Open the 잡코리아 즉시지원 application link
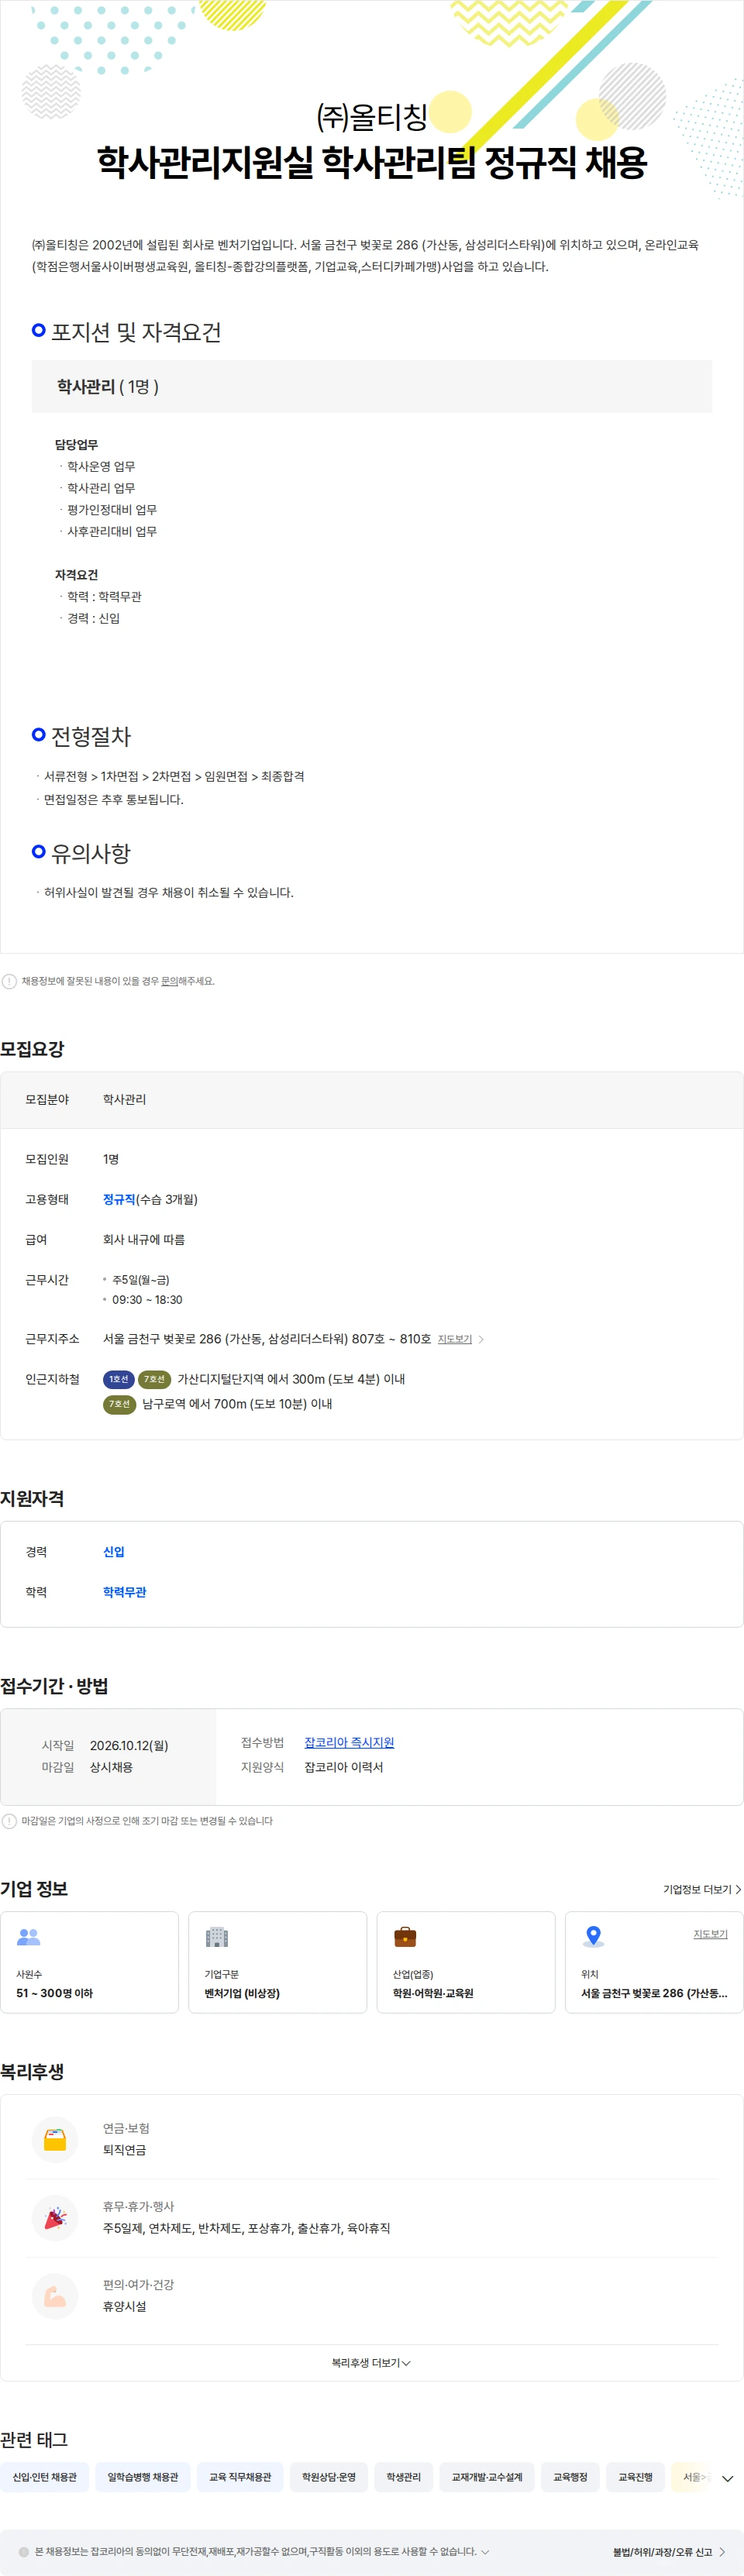Viewport: 744px width, 2576px height. (349, 1742)
